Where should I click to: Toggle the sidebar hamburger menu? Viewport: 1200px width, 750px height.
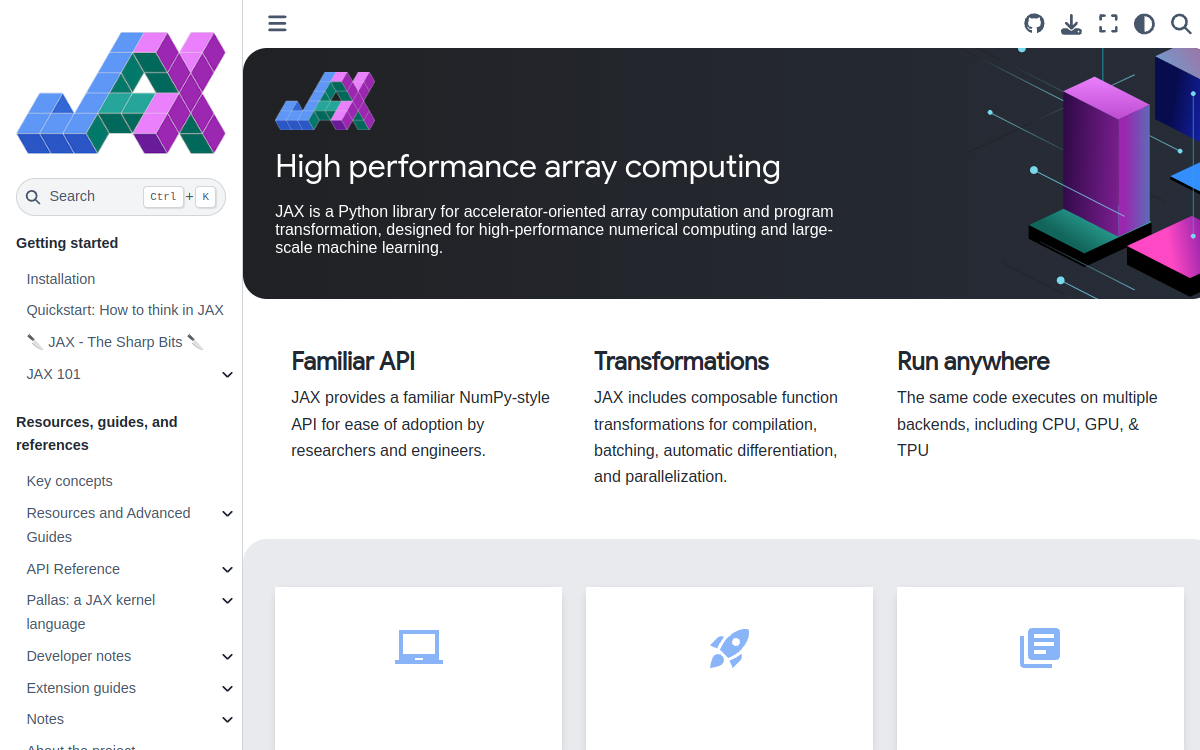[277, 23]
